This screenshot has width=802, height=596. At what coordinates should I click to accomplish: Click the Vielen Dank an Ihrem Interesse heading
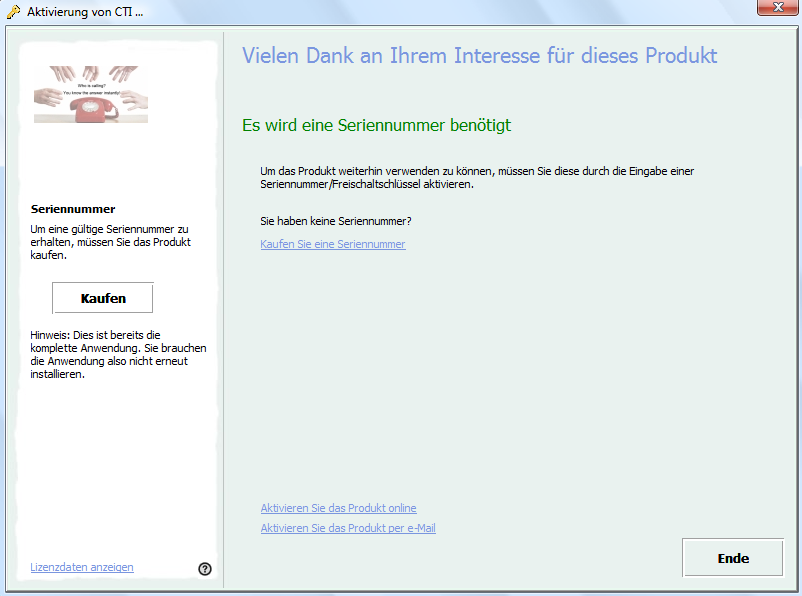(479, 55)
